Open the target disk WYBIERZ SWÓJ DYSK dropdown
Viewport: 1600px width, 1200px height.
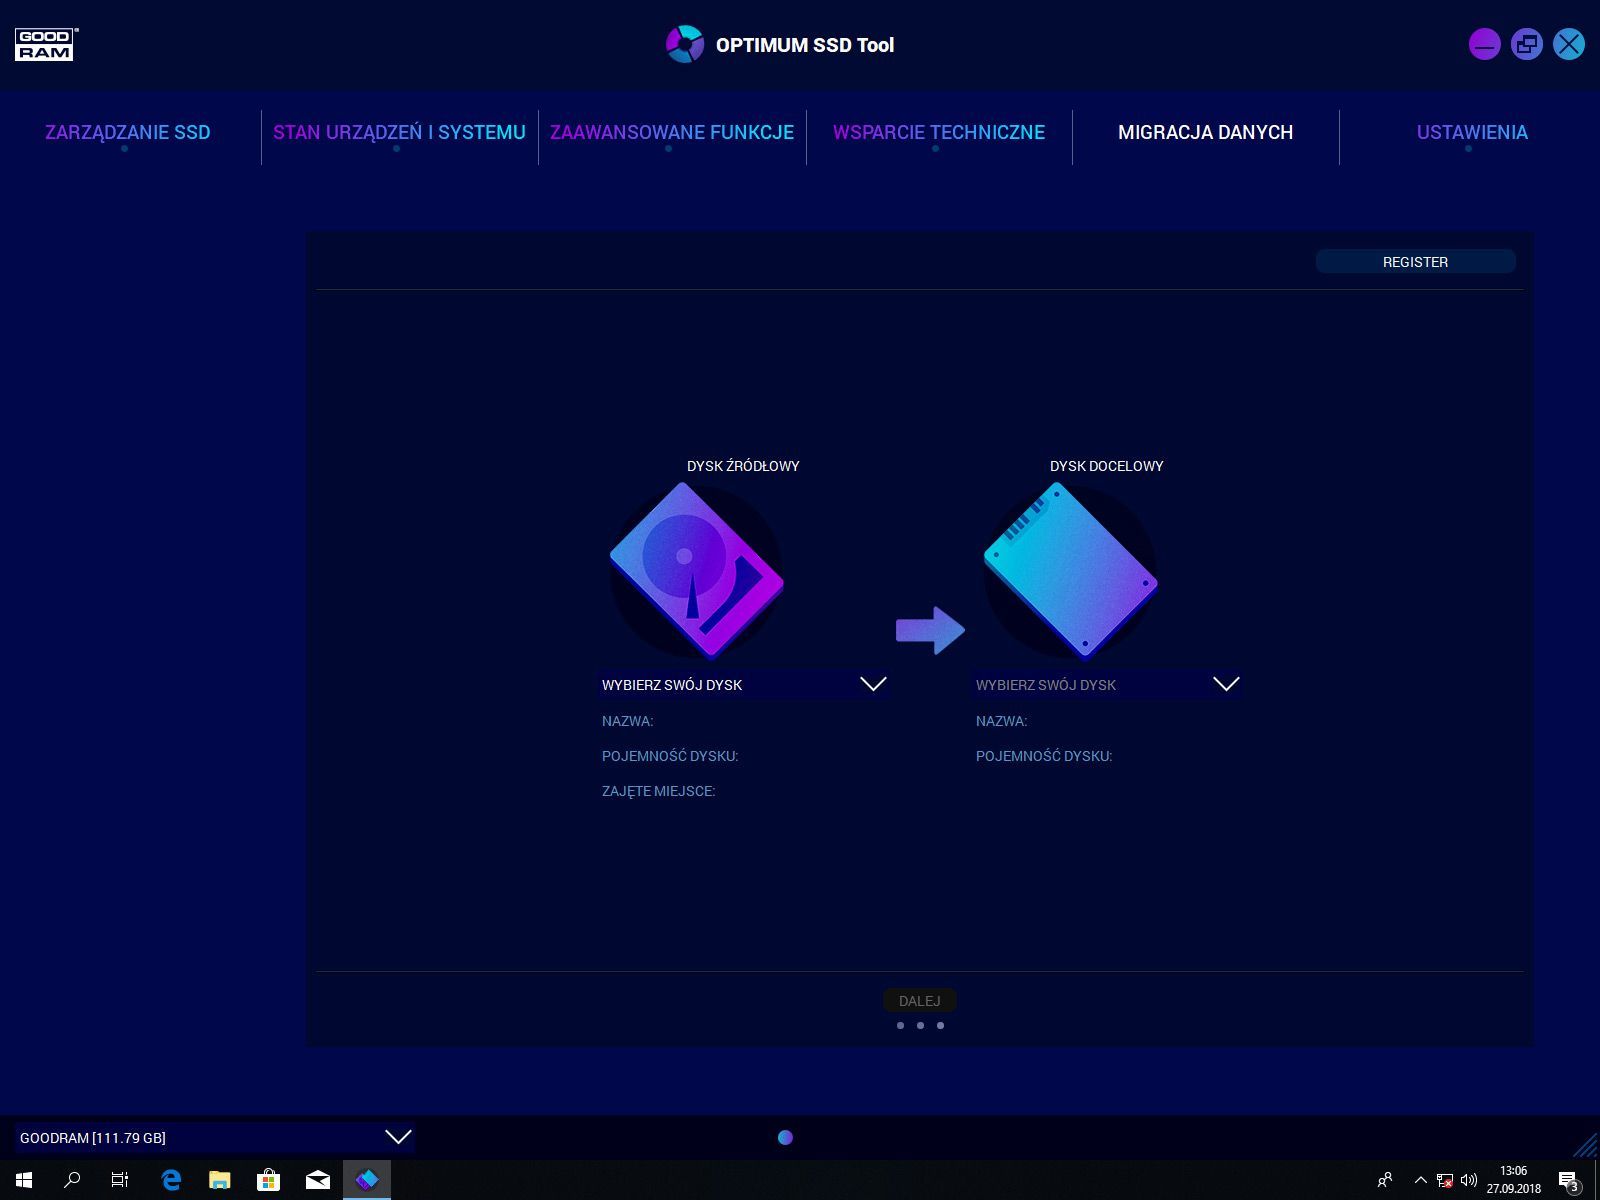1107,685
